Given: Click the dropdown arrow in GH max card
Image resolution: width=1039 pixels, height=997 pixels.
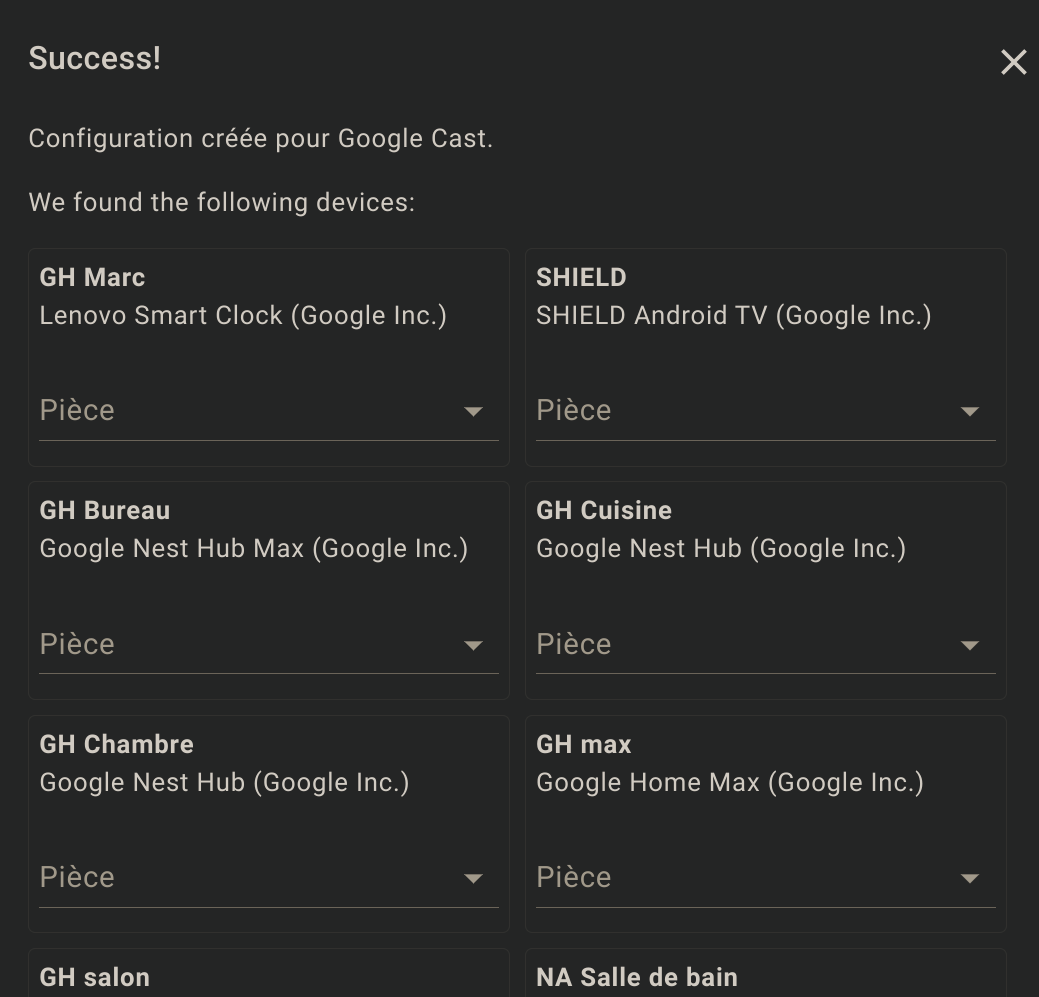Looking at the screenshot, I should pyautogui.click(x=969, y=879).
